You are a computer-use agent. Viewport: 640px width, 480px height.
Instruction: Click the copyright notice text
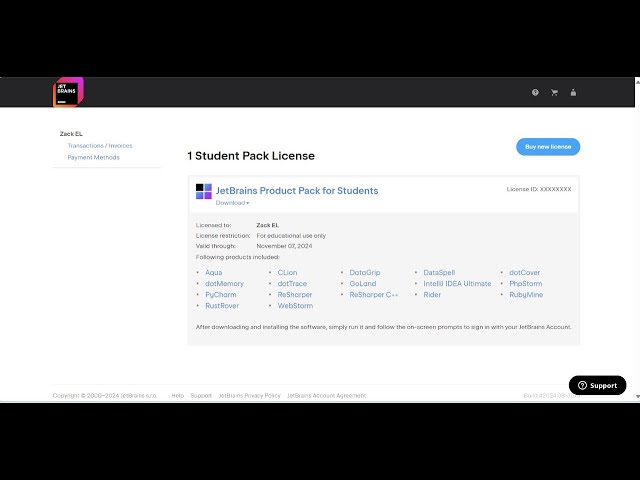[105, 396]
